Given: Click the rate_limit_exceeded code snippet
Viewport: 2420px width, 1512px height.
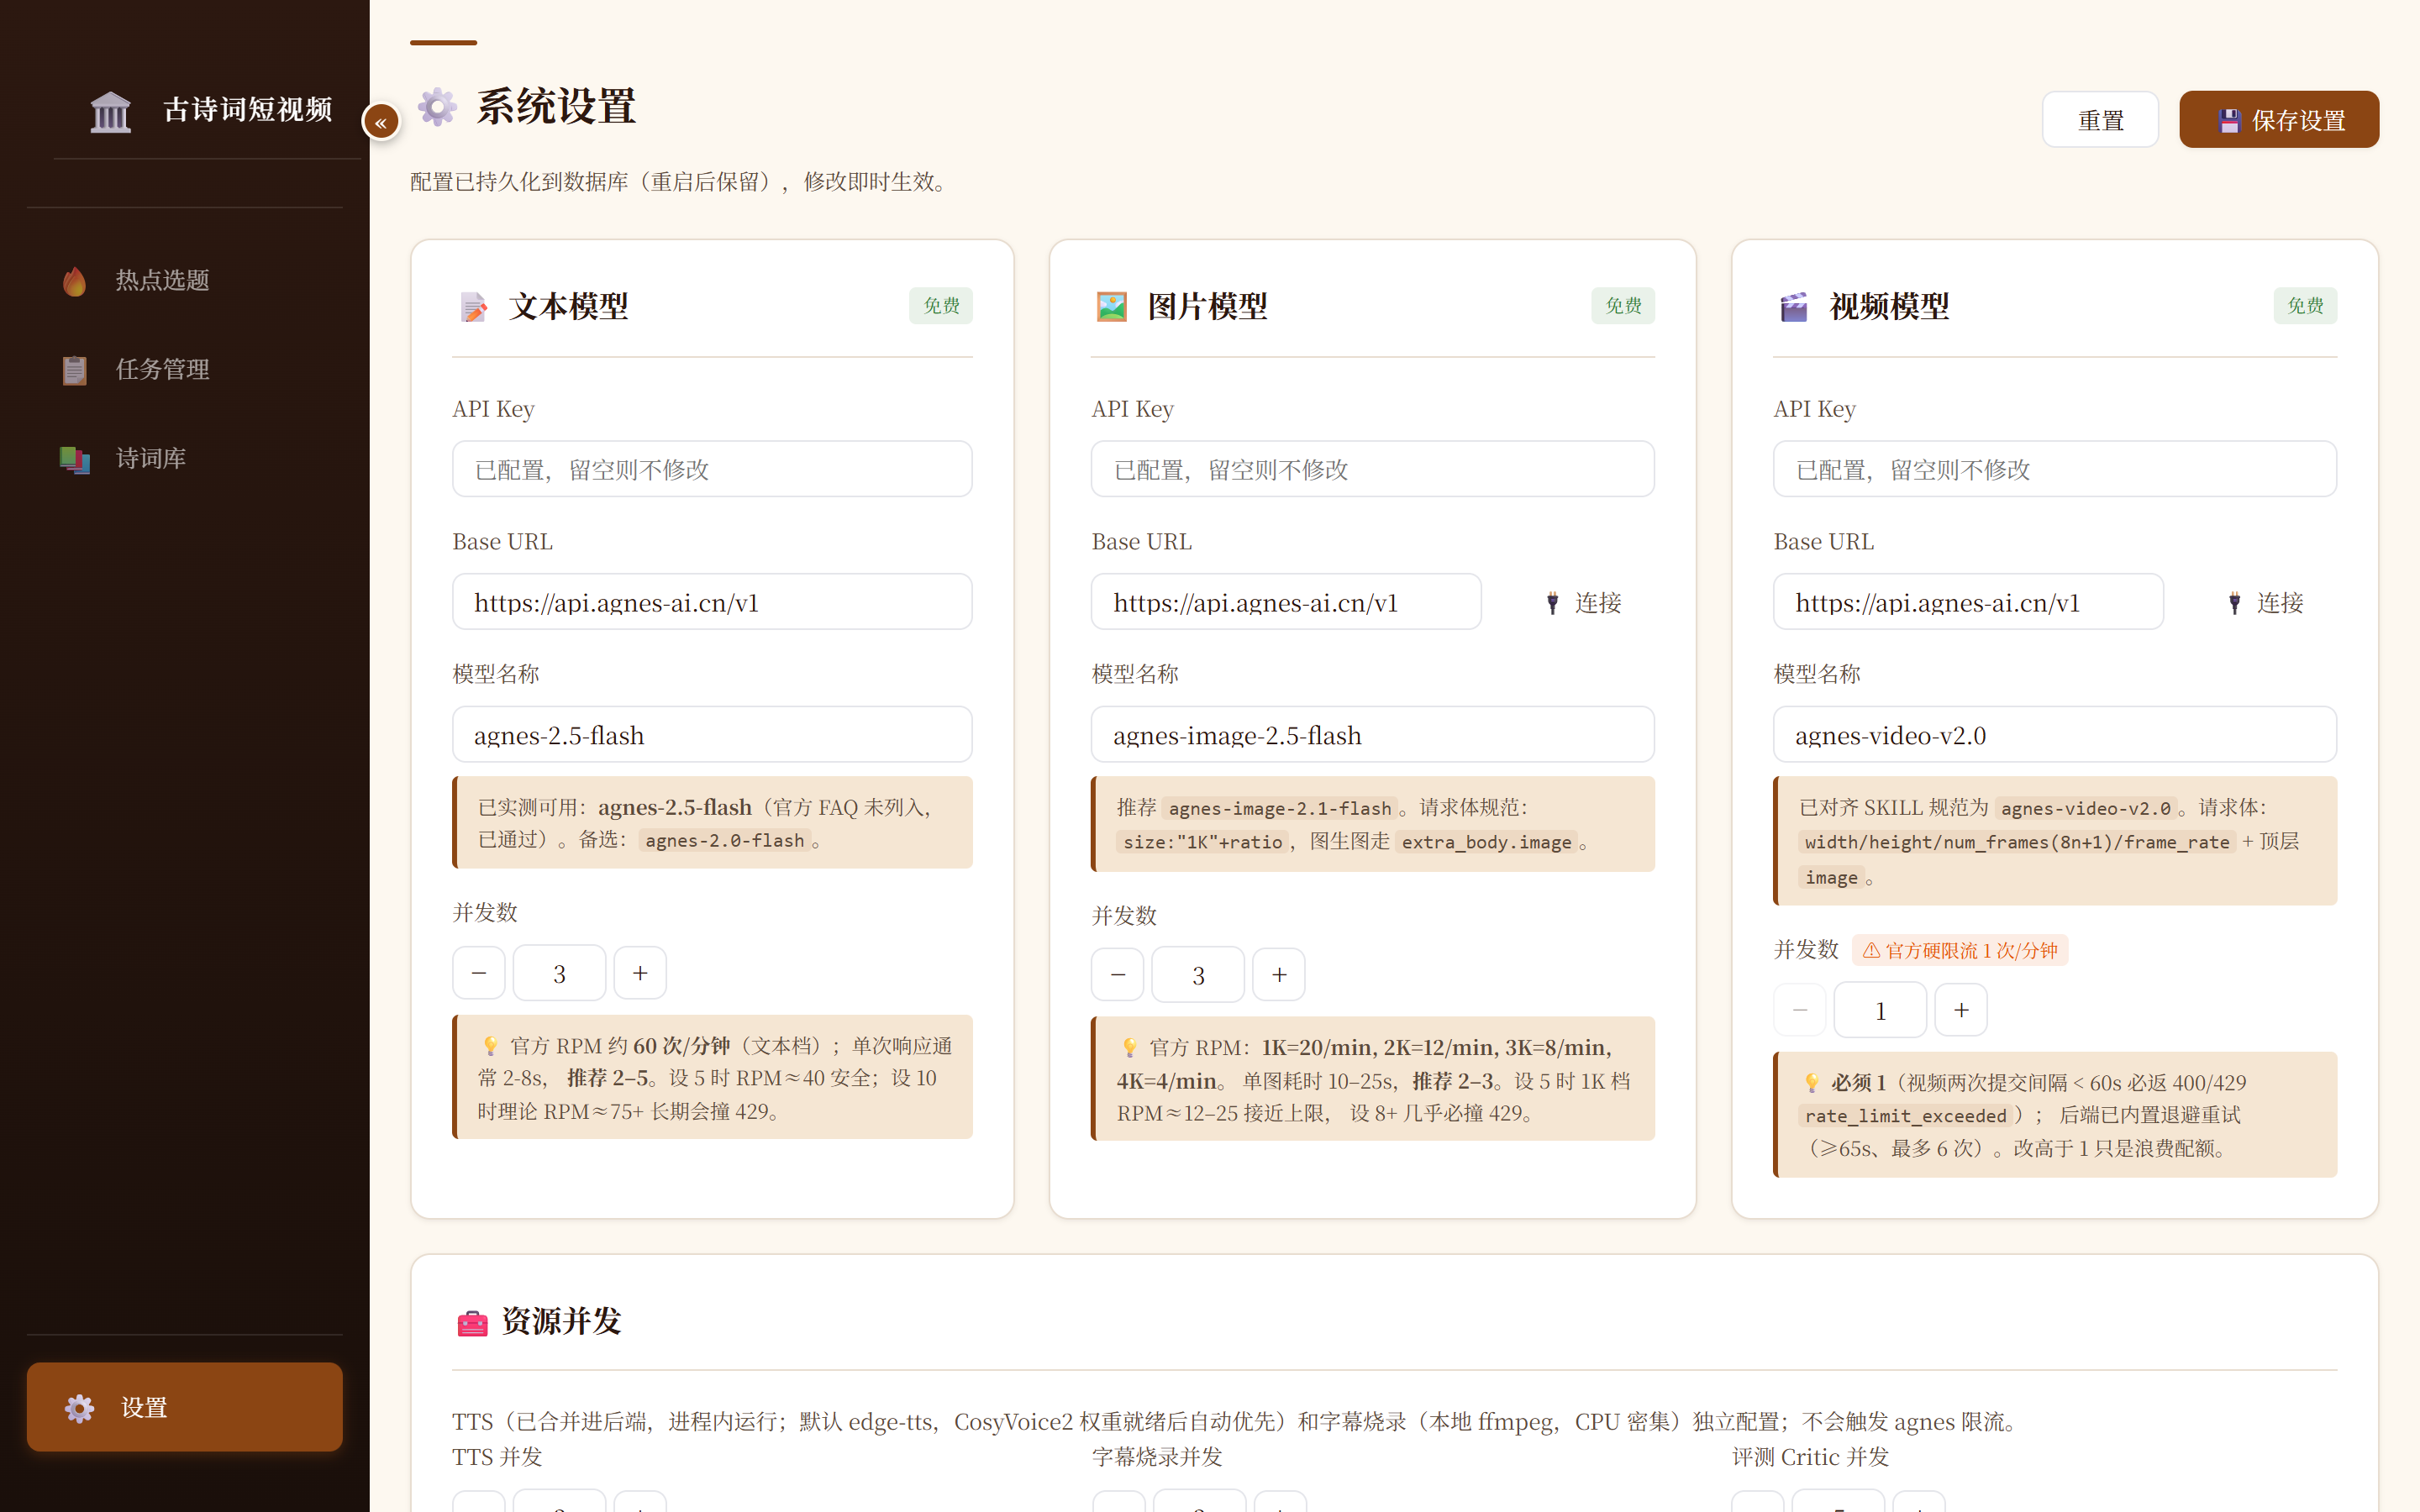Looking at the screenshot, I should [x=1905, y=1116].
